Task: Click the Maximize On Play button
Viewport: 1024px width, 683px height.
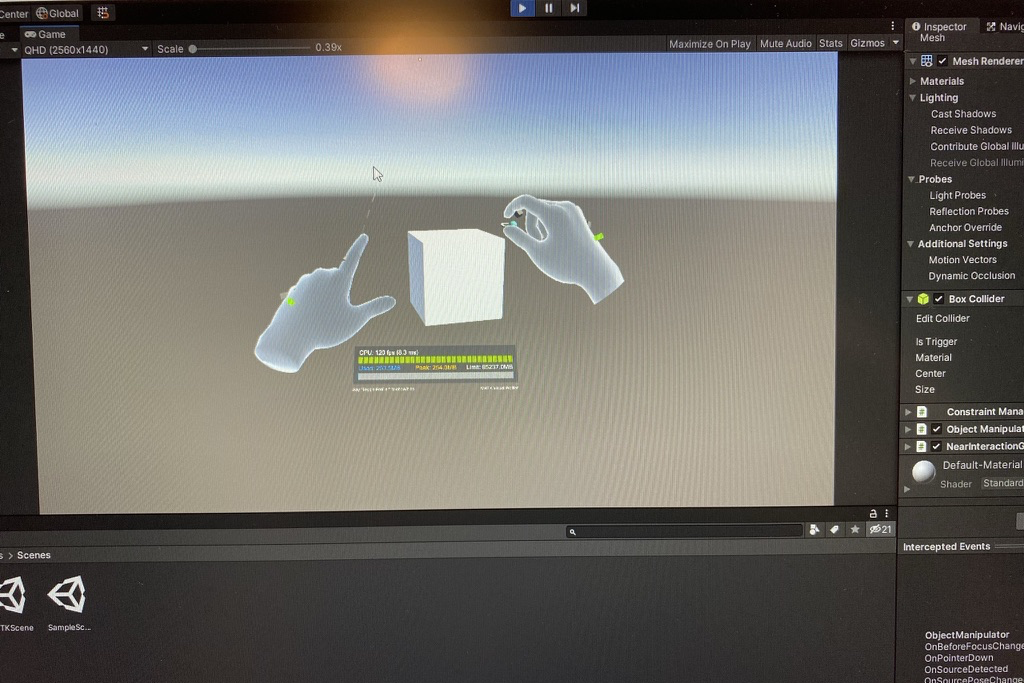Action: [x=709, y=44]
